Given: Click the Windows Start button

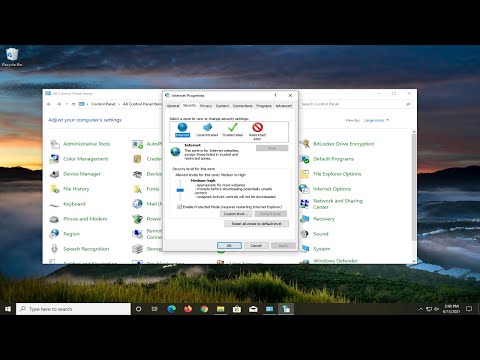Looking at the screenshot, I should (x=8, y=309).
